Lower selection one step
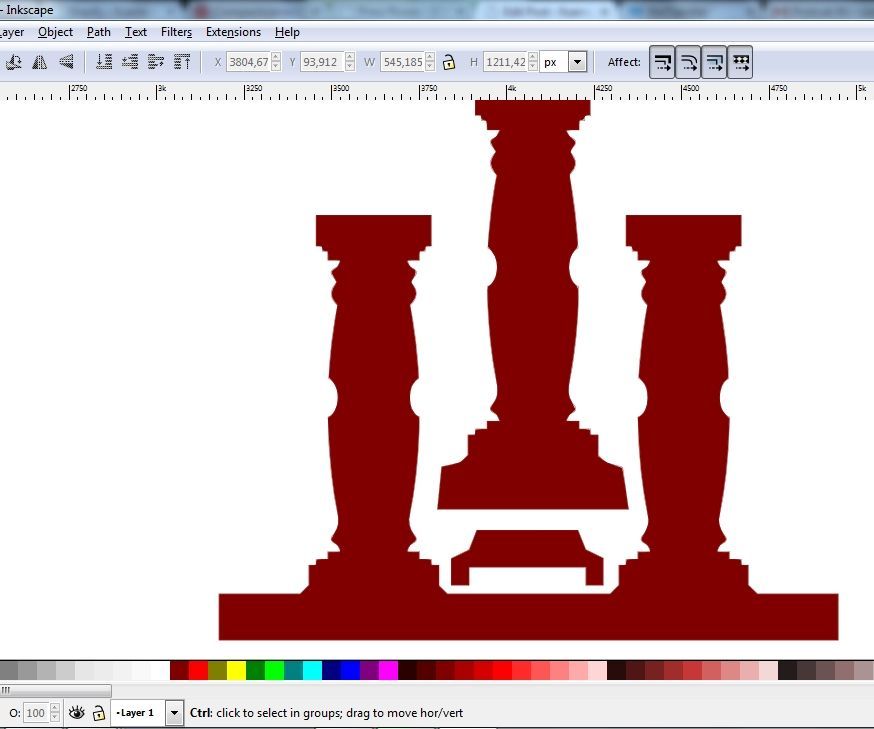Screen dimensions: 874x729 130,62
